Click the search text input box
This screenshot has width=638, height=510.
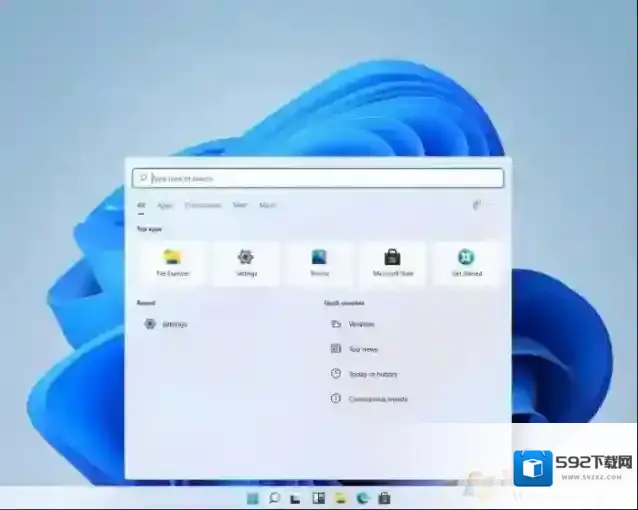(x=320, y=179)
